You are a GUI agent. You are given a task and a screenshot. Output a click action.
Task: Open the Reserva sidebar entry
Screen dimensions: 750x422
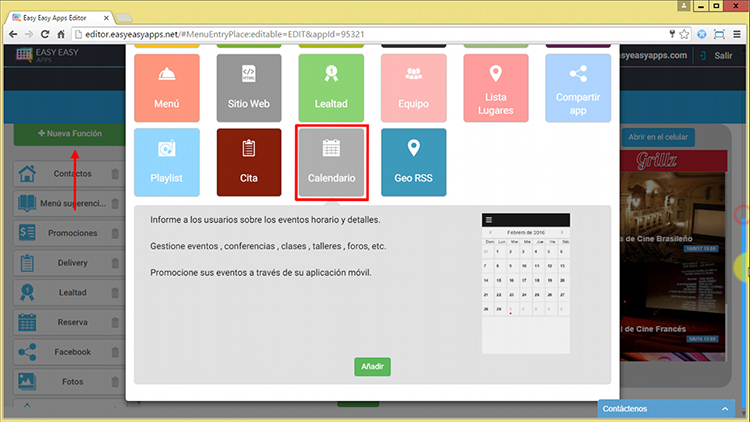point(67,322)
